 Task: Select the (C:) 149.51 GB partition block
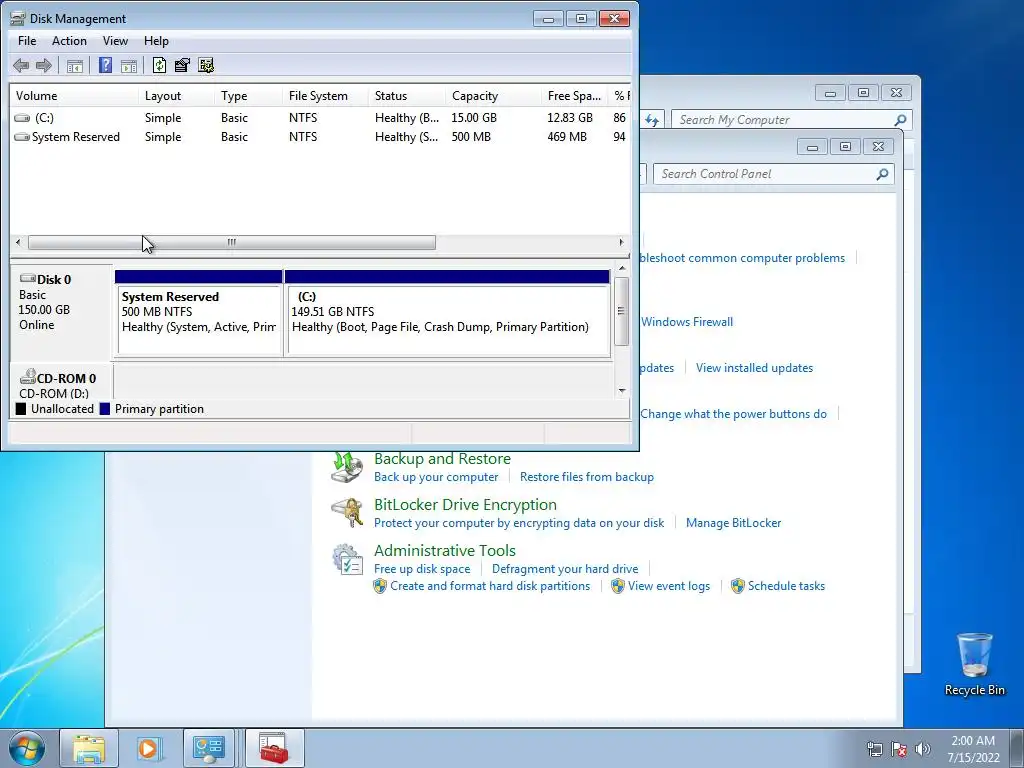point(448,313)
